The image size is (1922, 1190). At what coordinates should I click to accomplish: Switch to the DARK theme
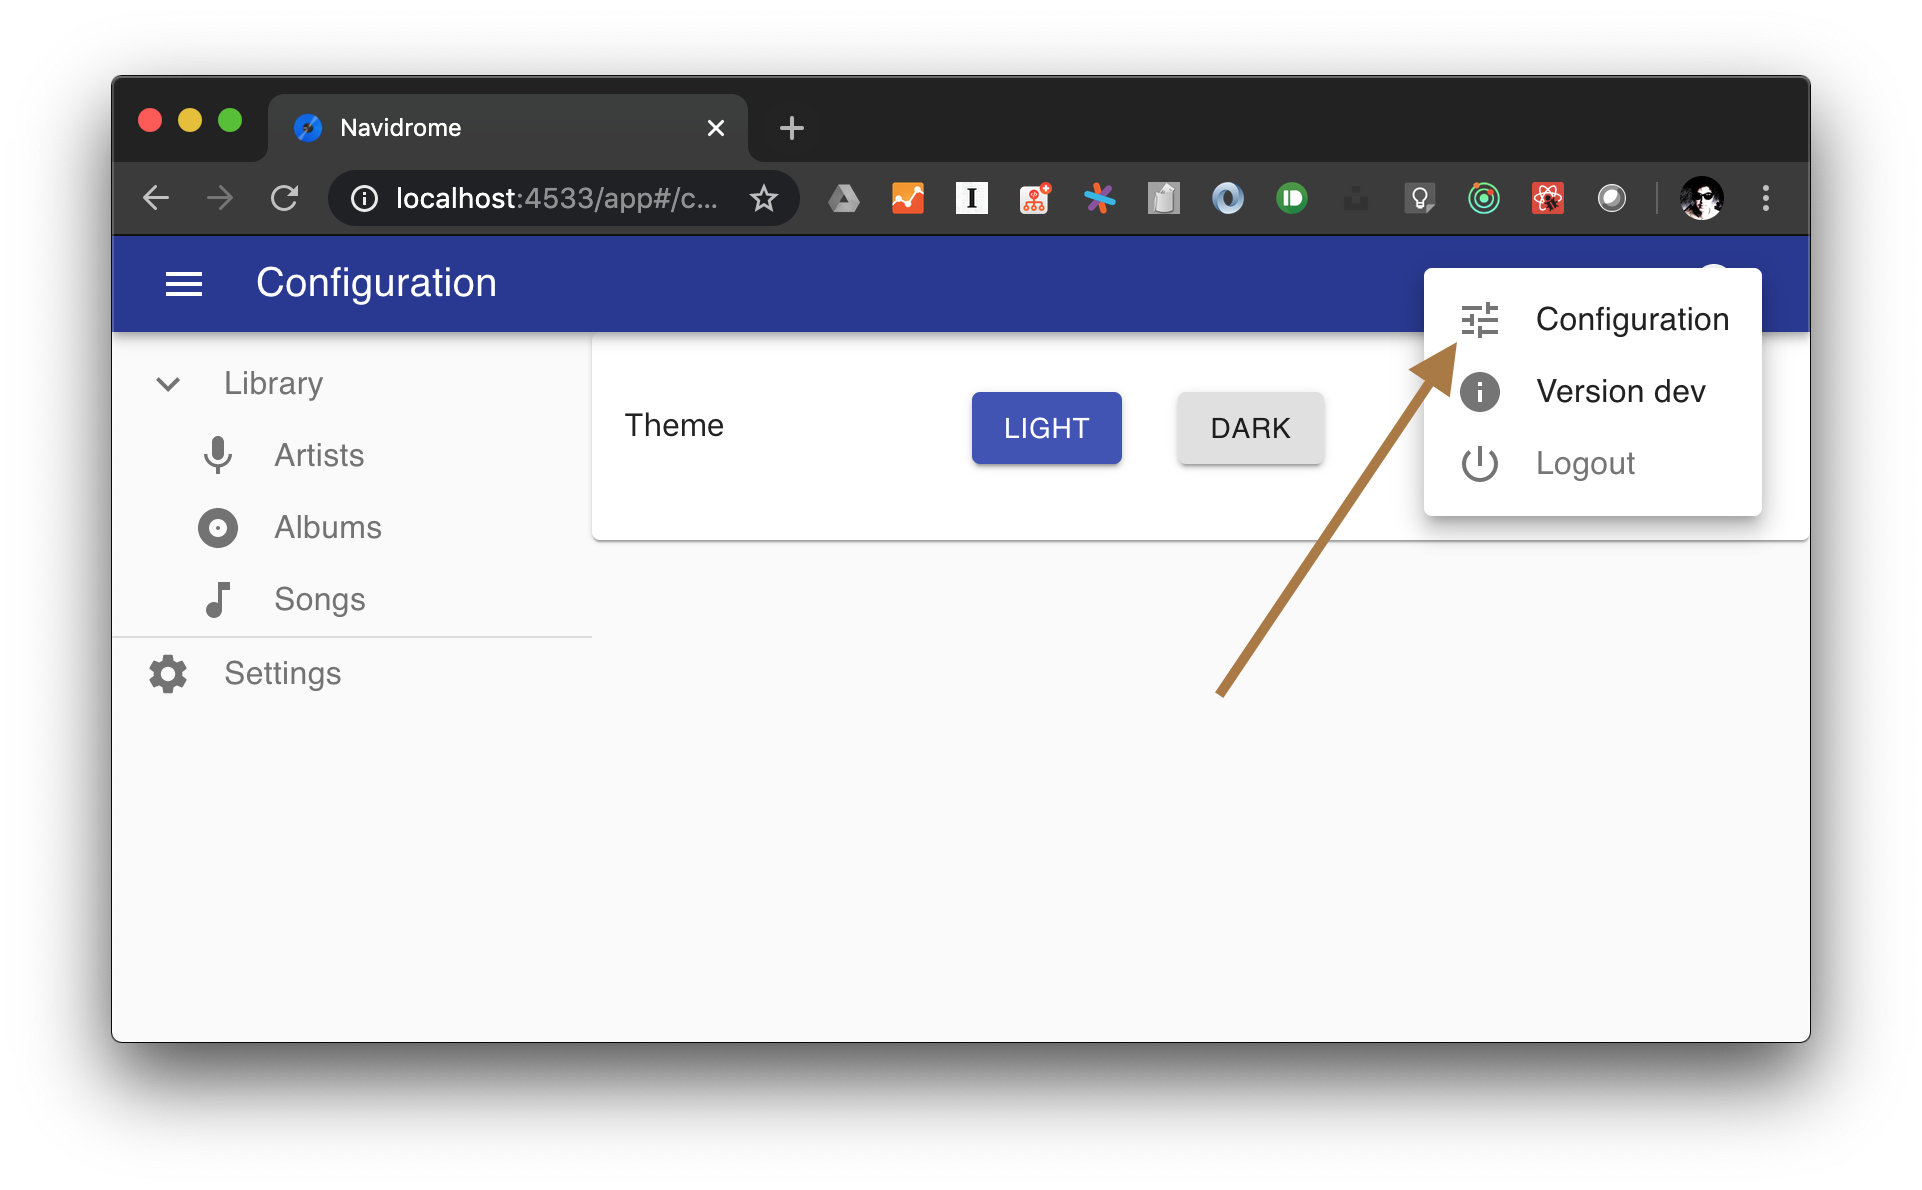(1251, 428)
